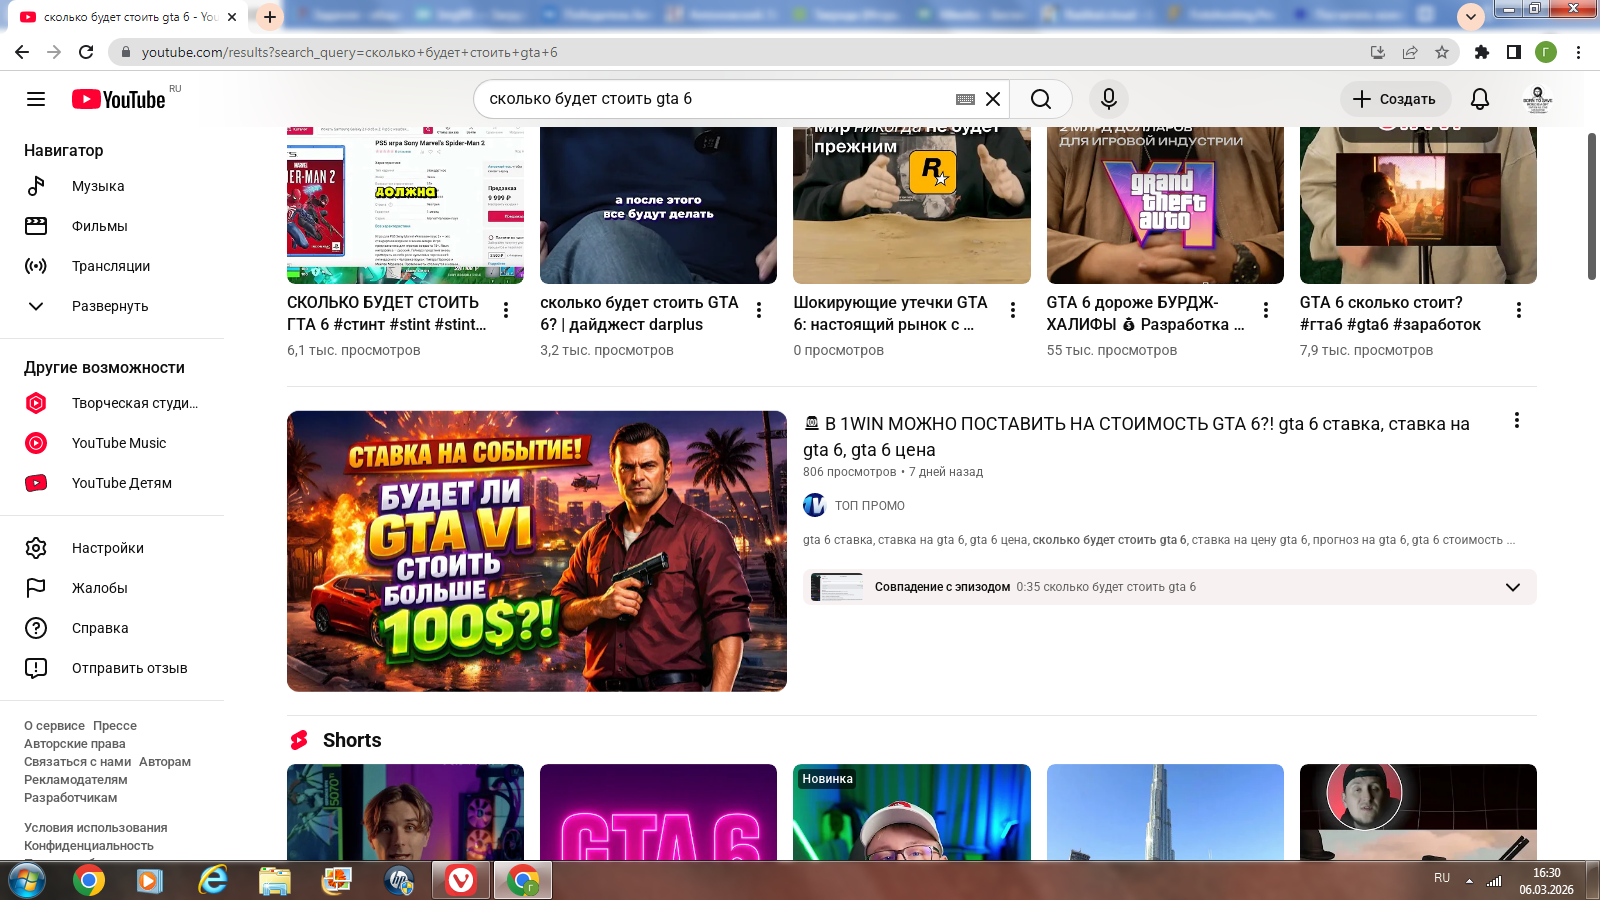Click the voice search microphone icon
Image resolution: width=1600 pixels, height=900 pixels.
(1108, 99)
